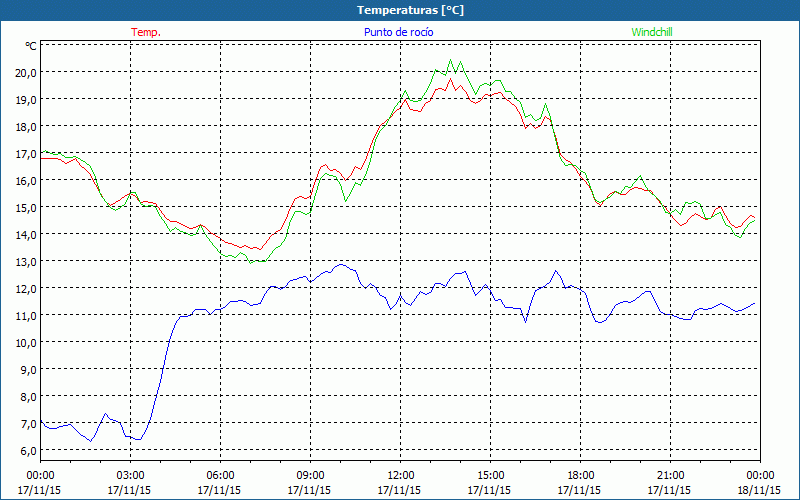Click the '10,0' y-axis value
The height and width of the screenshot is (500, 800).
26,343
